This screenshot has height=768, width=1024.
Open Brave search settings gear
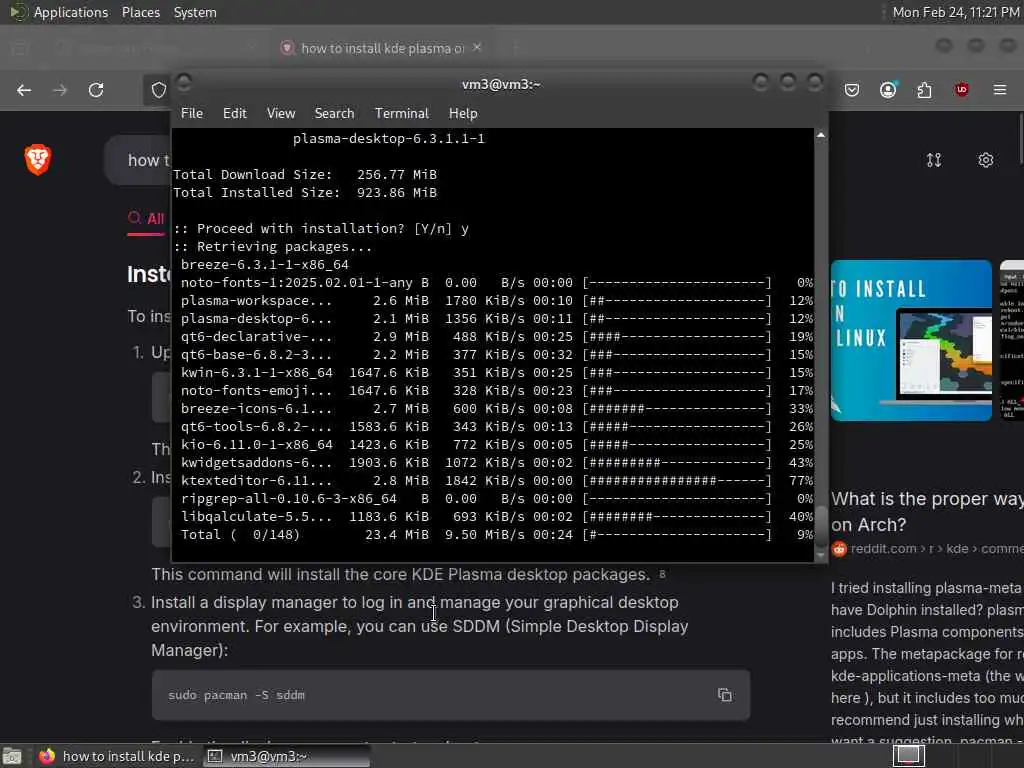tap(985, 160)
